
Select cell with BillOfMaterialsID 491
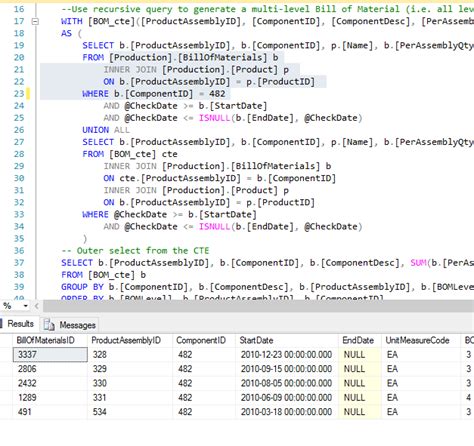click(x=50, y=412)
